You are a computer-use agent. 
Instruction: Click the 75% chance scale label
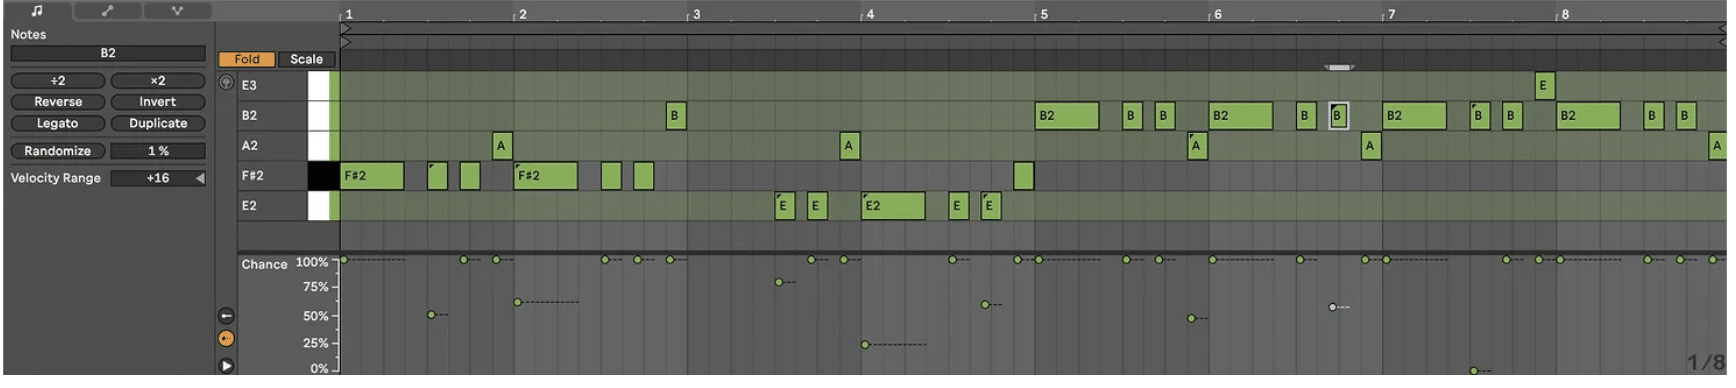pos(316,287)
